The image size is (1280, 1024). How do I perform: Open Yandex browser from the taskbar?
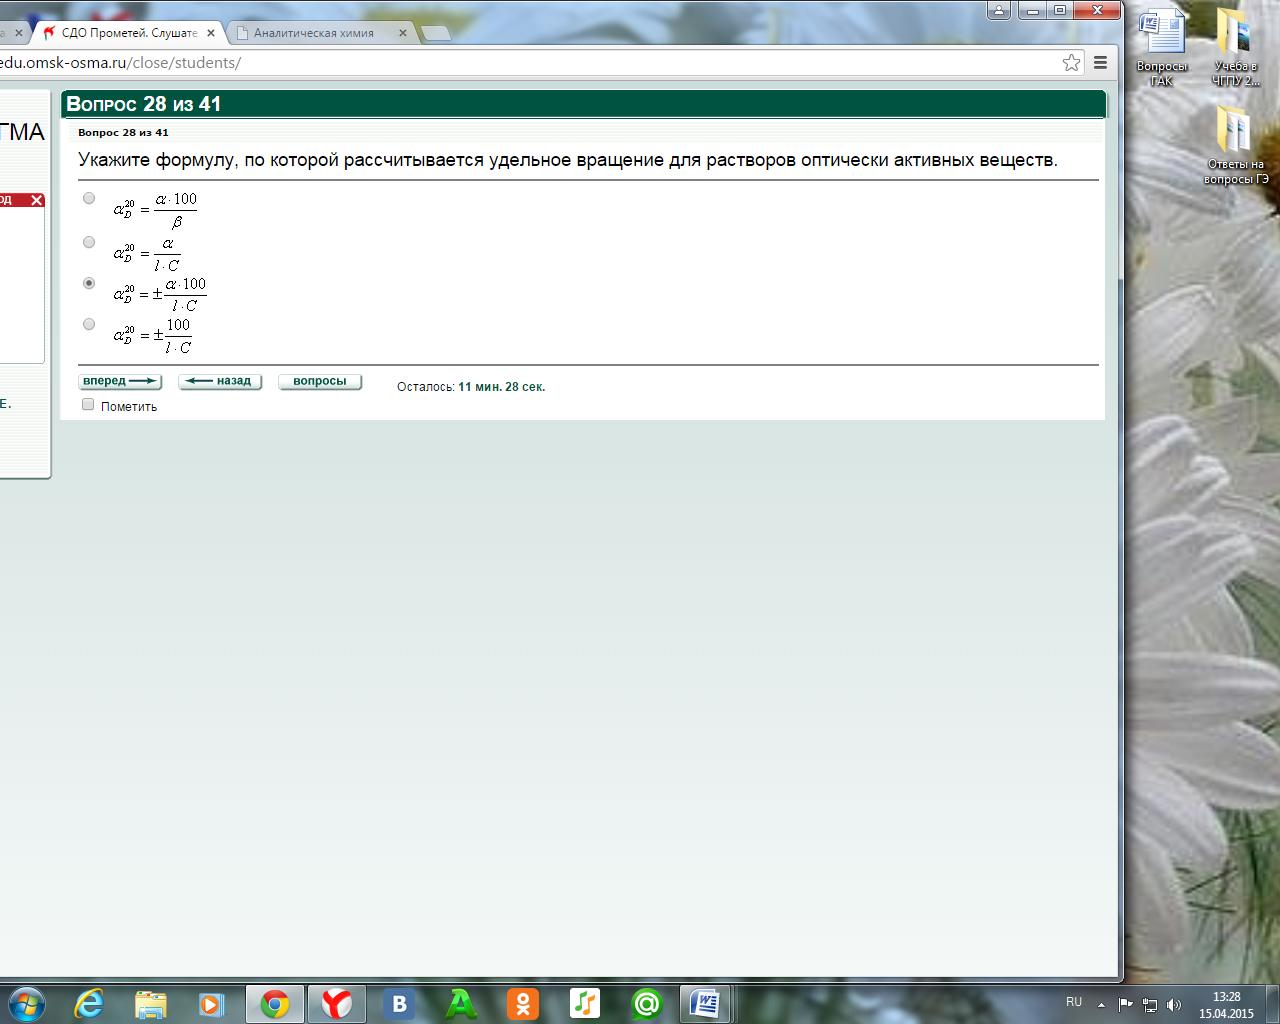coord(337,1003)
